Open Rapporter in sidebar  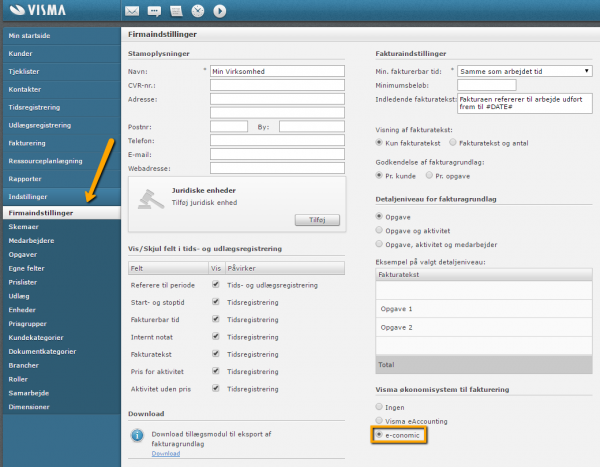pyautogui.click(x=62, y=179)
